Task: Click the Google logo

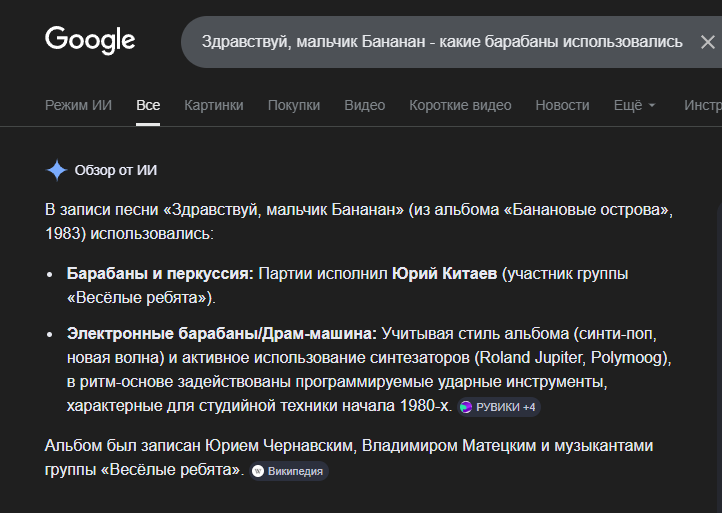Action: click(x=90, y=40)
